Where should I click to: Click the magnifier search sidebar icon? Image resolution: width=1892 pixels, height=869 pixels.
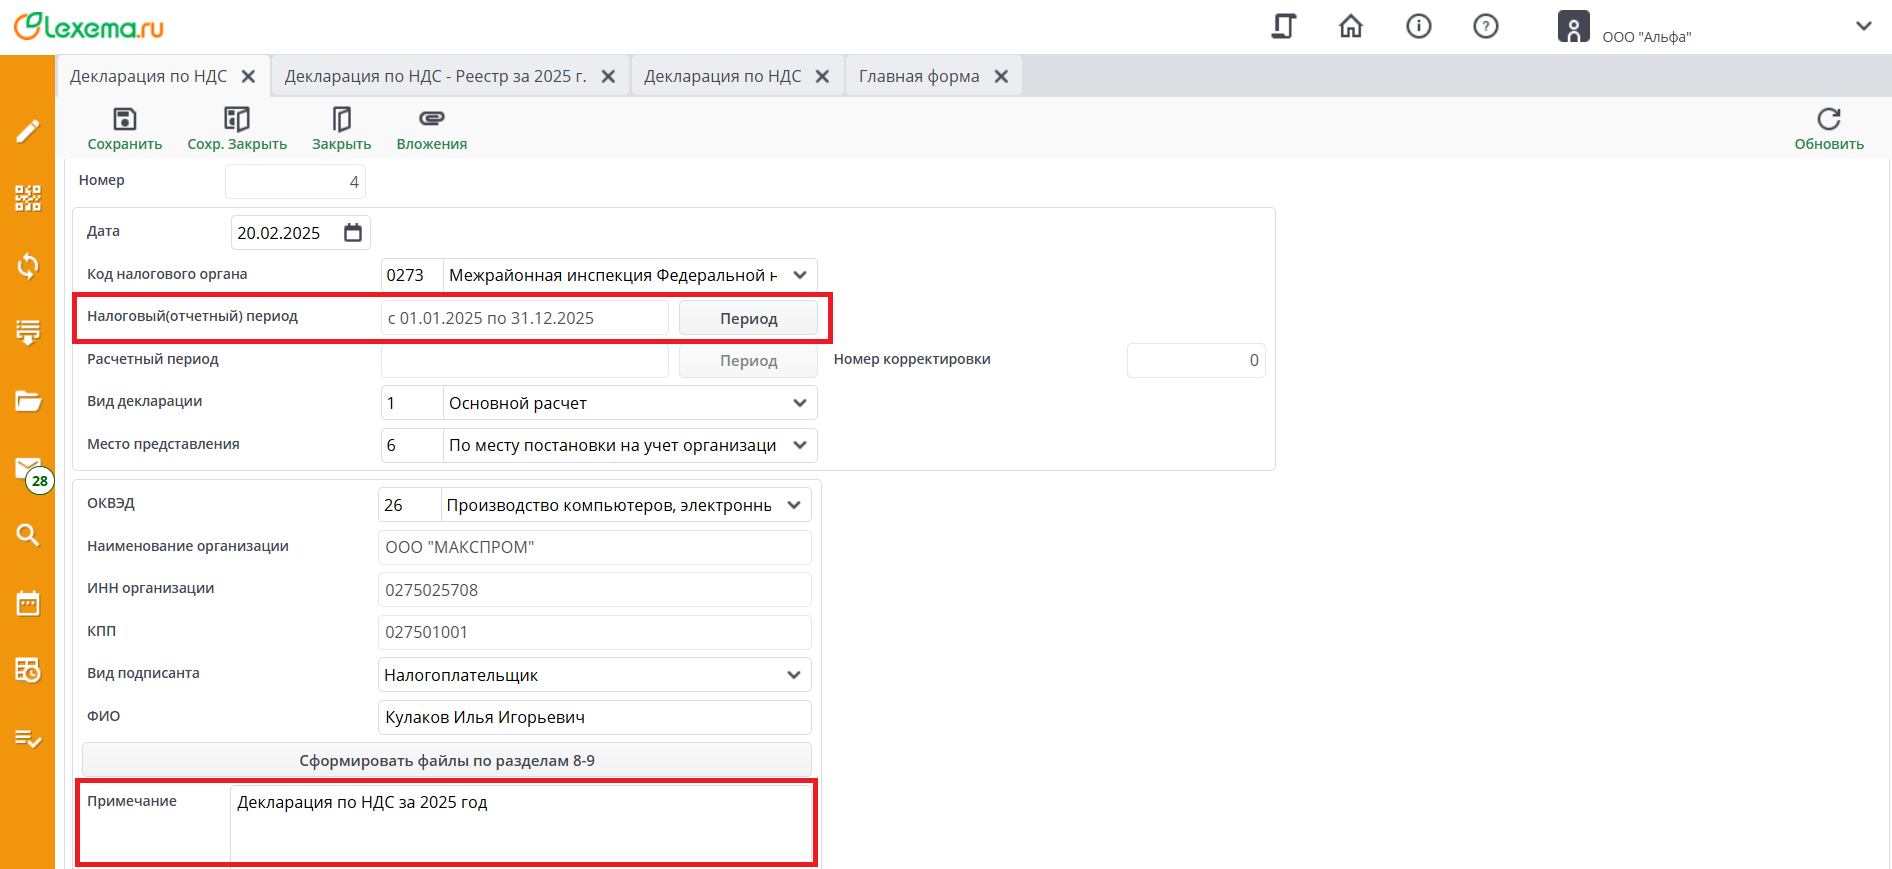click(x=28, y=535)
